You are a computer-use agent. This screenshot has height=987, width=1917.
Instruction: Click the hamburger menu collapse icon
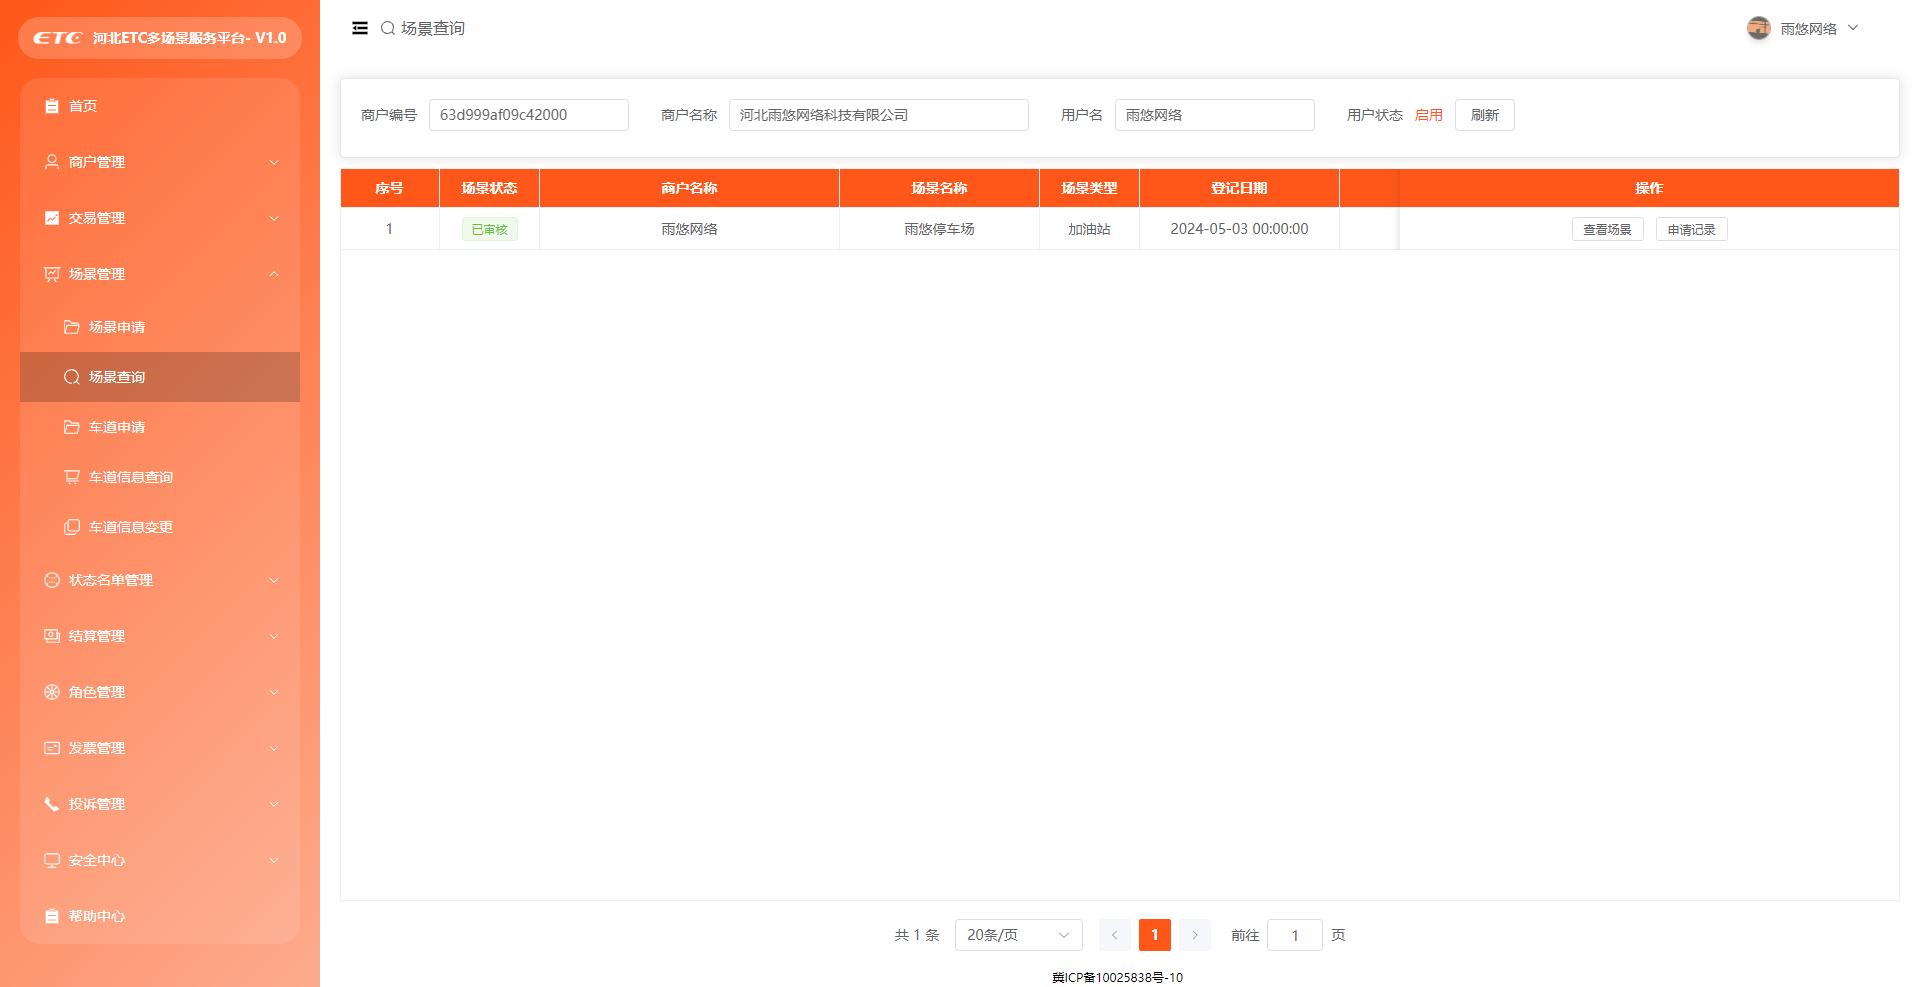pos(360,29)
